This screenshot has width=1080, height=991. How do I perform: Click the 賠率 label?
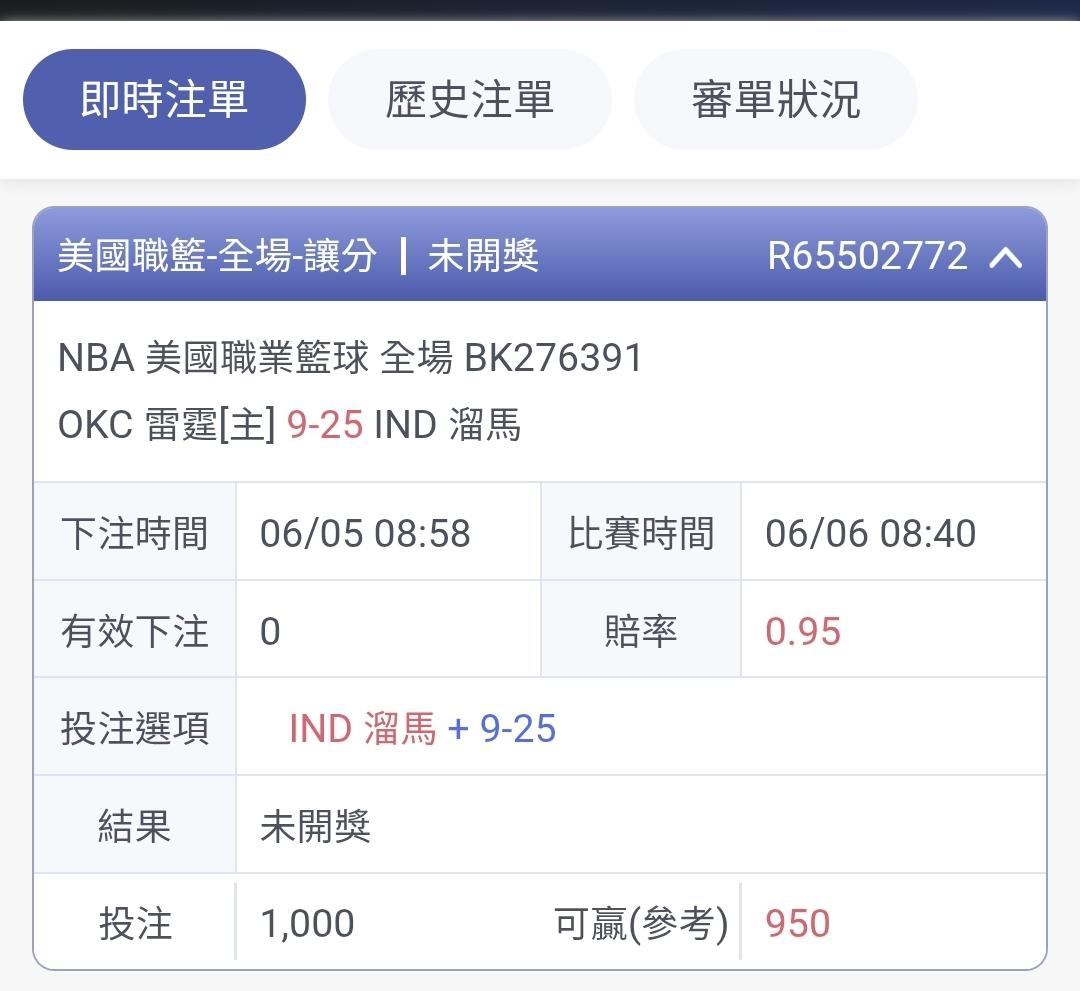pos(641,632)
